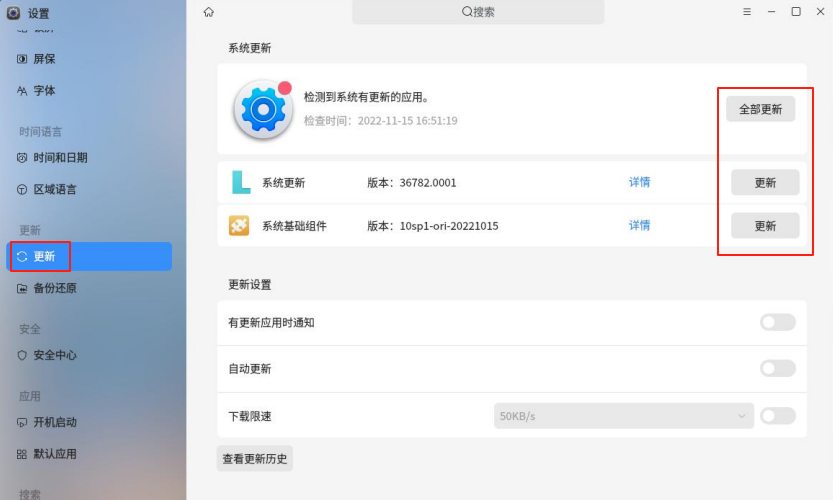
Task: Open 字体 font settings in the sidebar
Action: click(44, 91)
